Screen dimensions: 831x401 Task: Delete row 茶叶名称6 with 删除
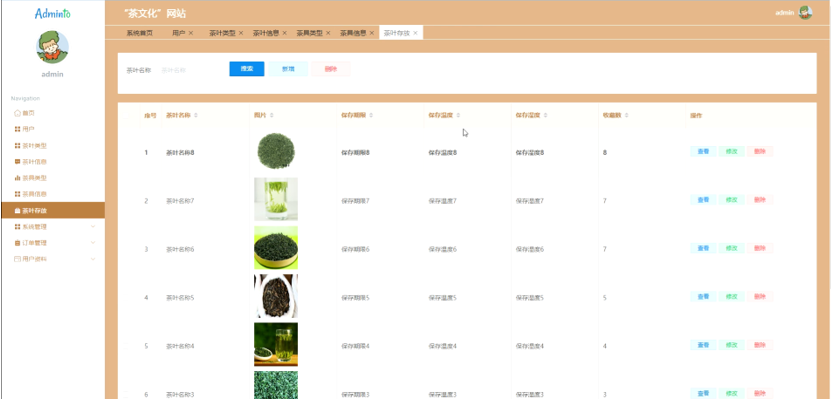[x=759, y=248]
